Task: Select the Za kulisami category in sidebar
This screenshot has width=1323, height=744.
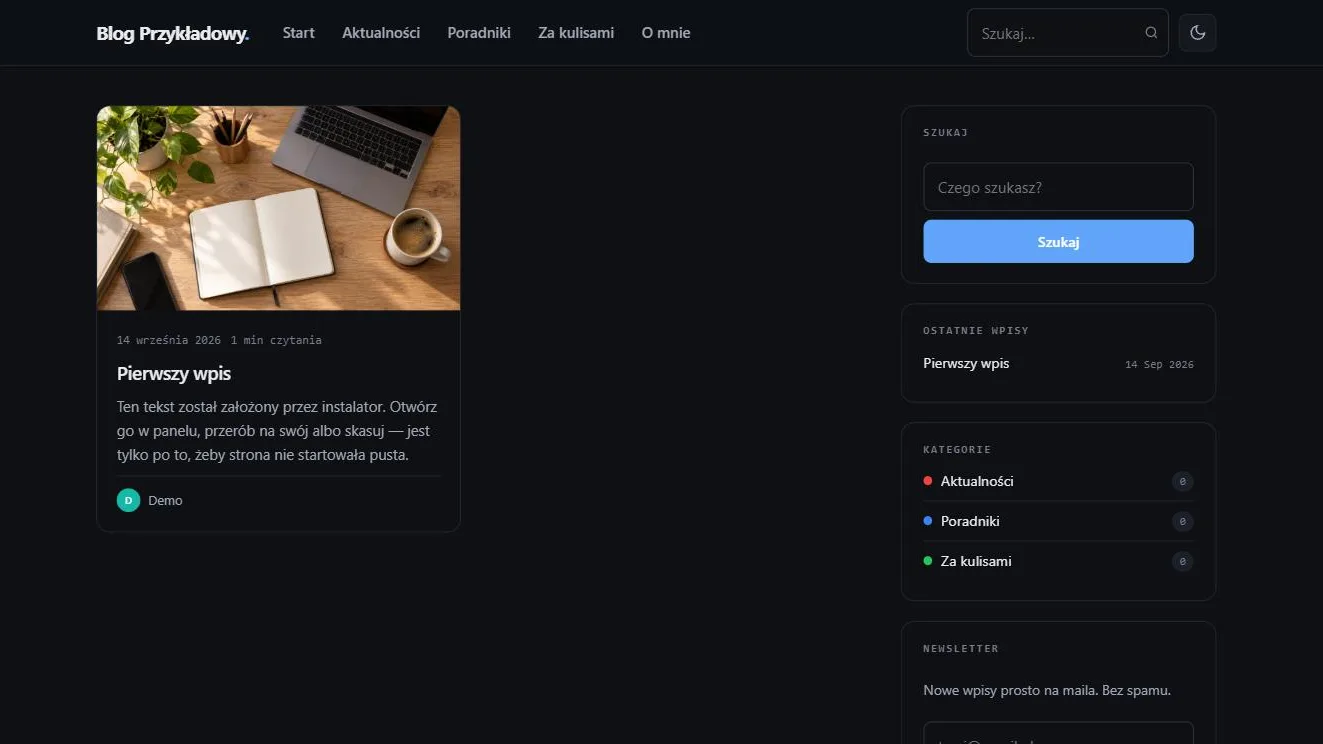Action: 976,561
